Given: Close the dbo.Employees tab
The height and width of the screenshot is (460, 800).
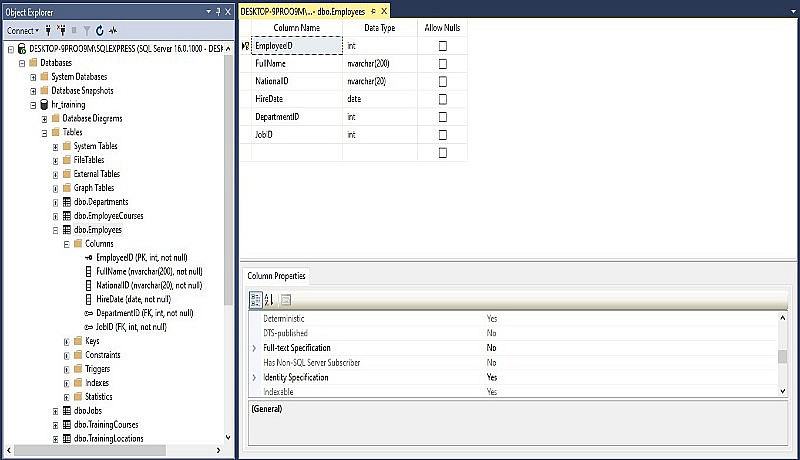Looking at the screenshot, I should click(x=384, y=11).
